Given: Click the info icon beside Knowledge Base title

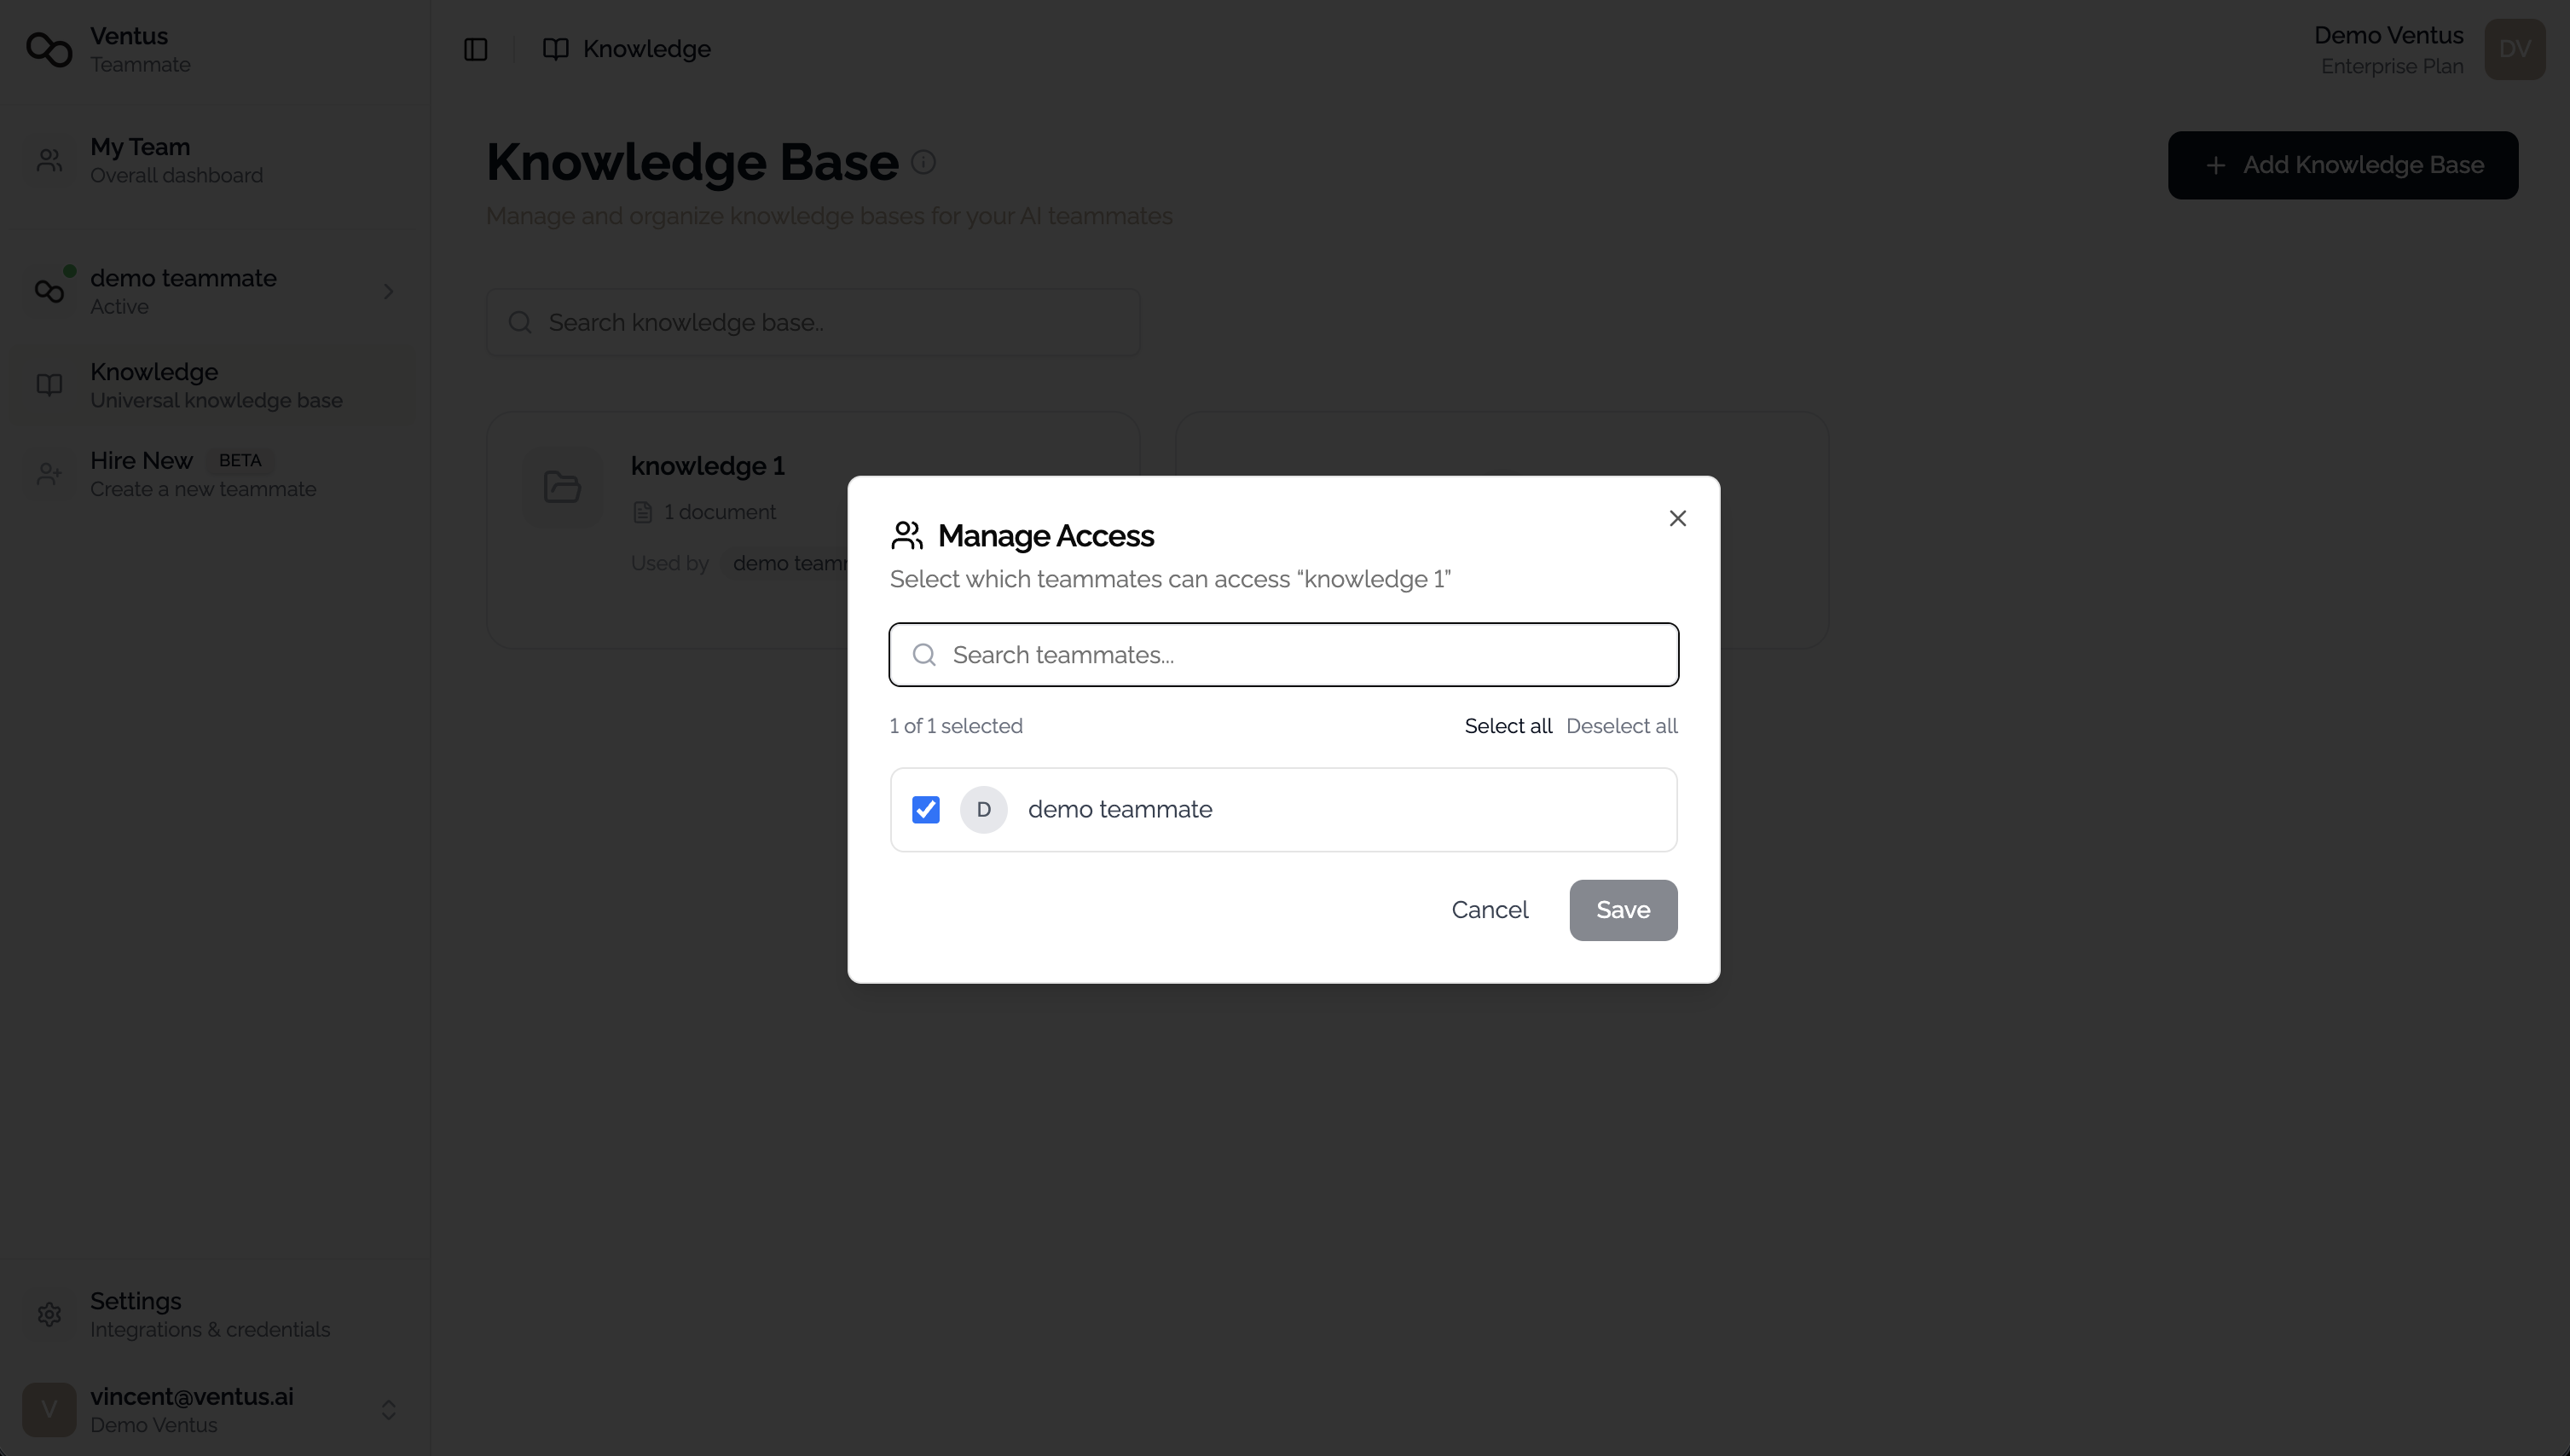Looking at the screenshot, I should click(923, 161).
